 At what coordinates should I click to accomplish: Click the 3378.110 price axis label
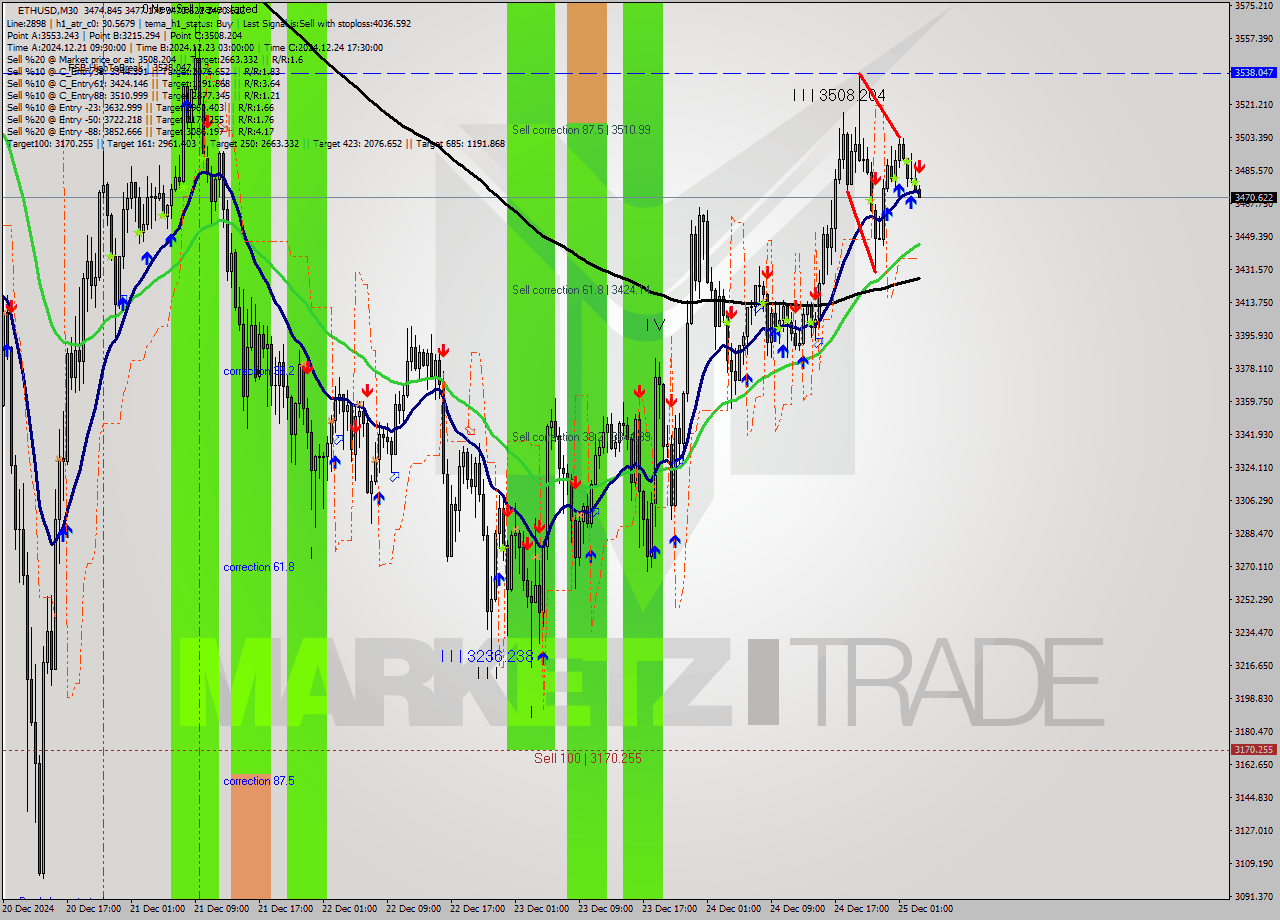point(1253,369)
